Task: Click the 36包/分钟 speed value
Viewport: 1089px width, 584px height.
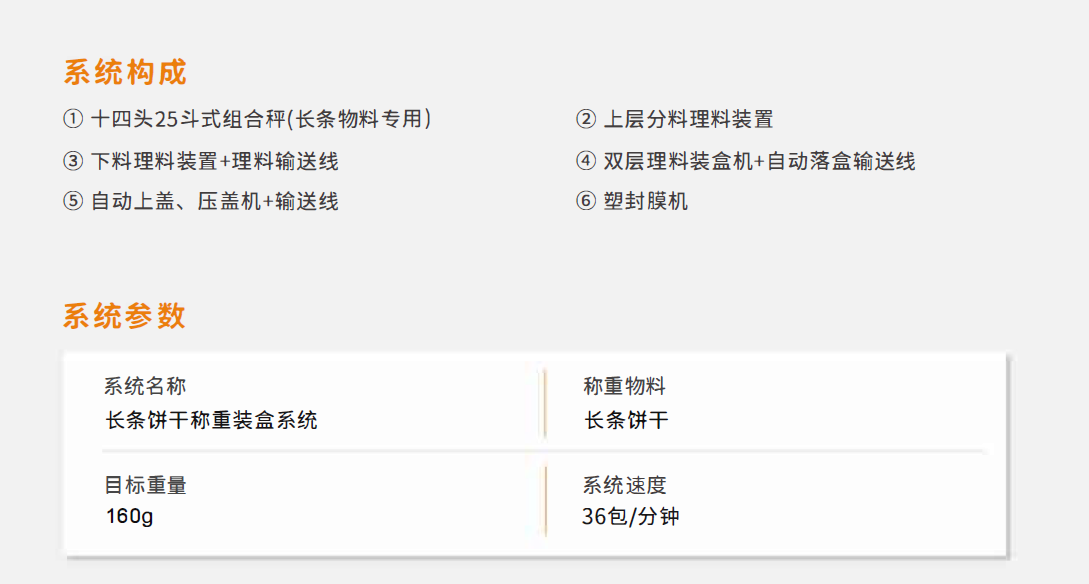Action: point(631,516)
